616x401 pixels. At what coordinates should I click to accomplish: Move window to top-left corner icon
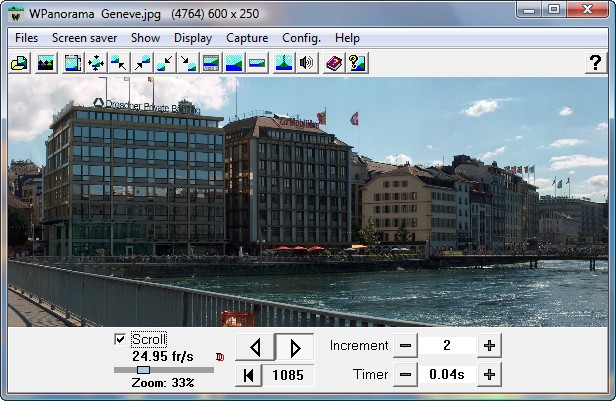pyautogui.click(x=119, y=63)
